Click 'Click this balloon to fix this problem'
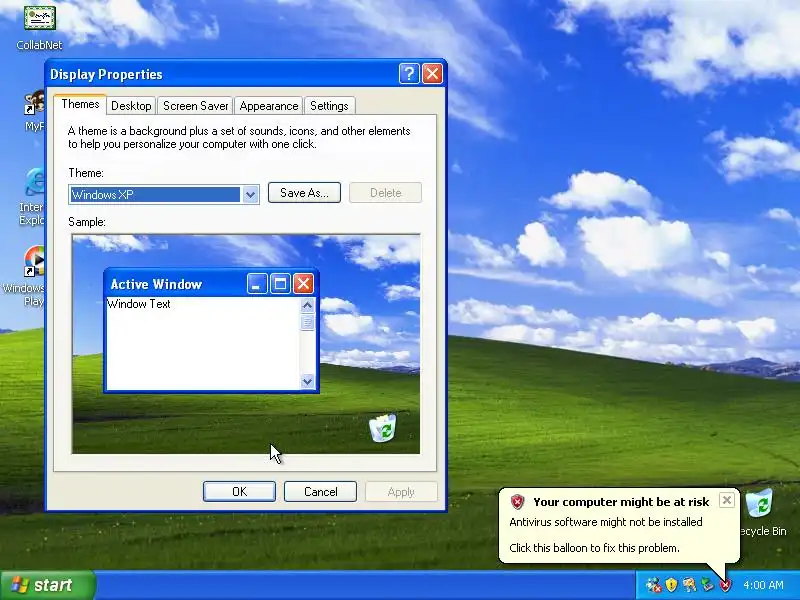 (594, 548)
